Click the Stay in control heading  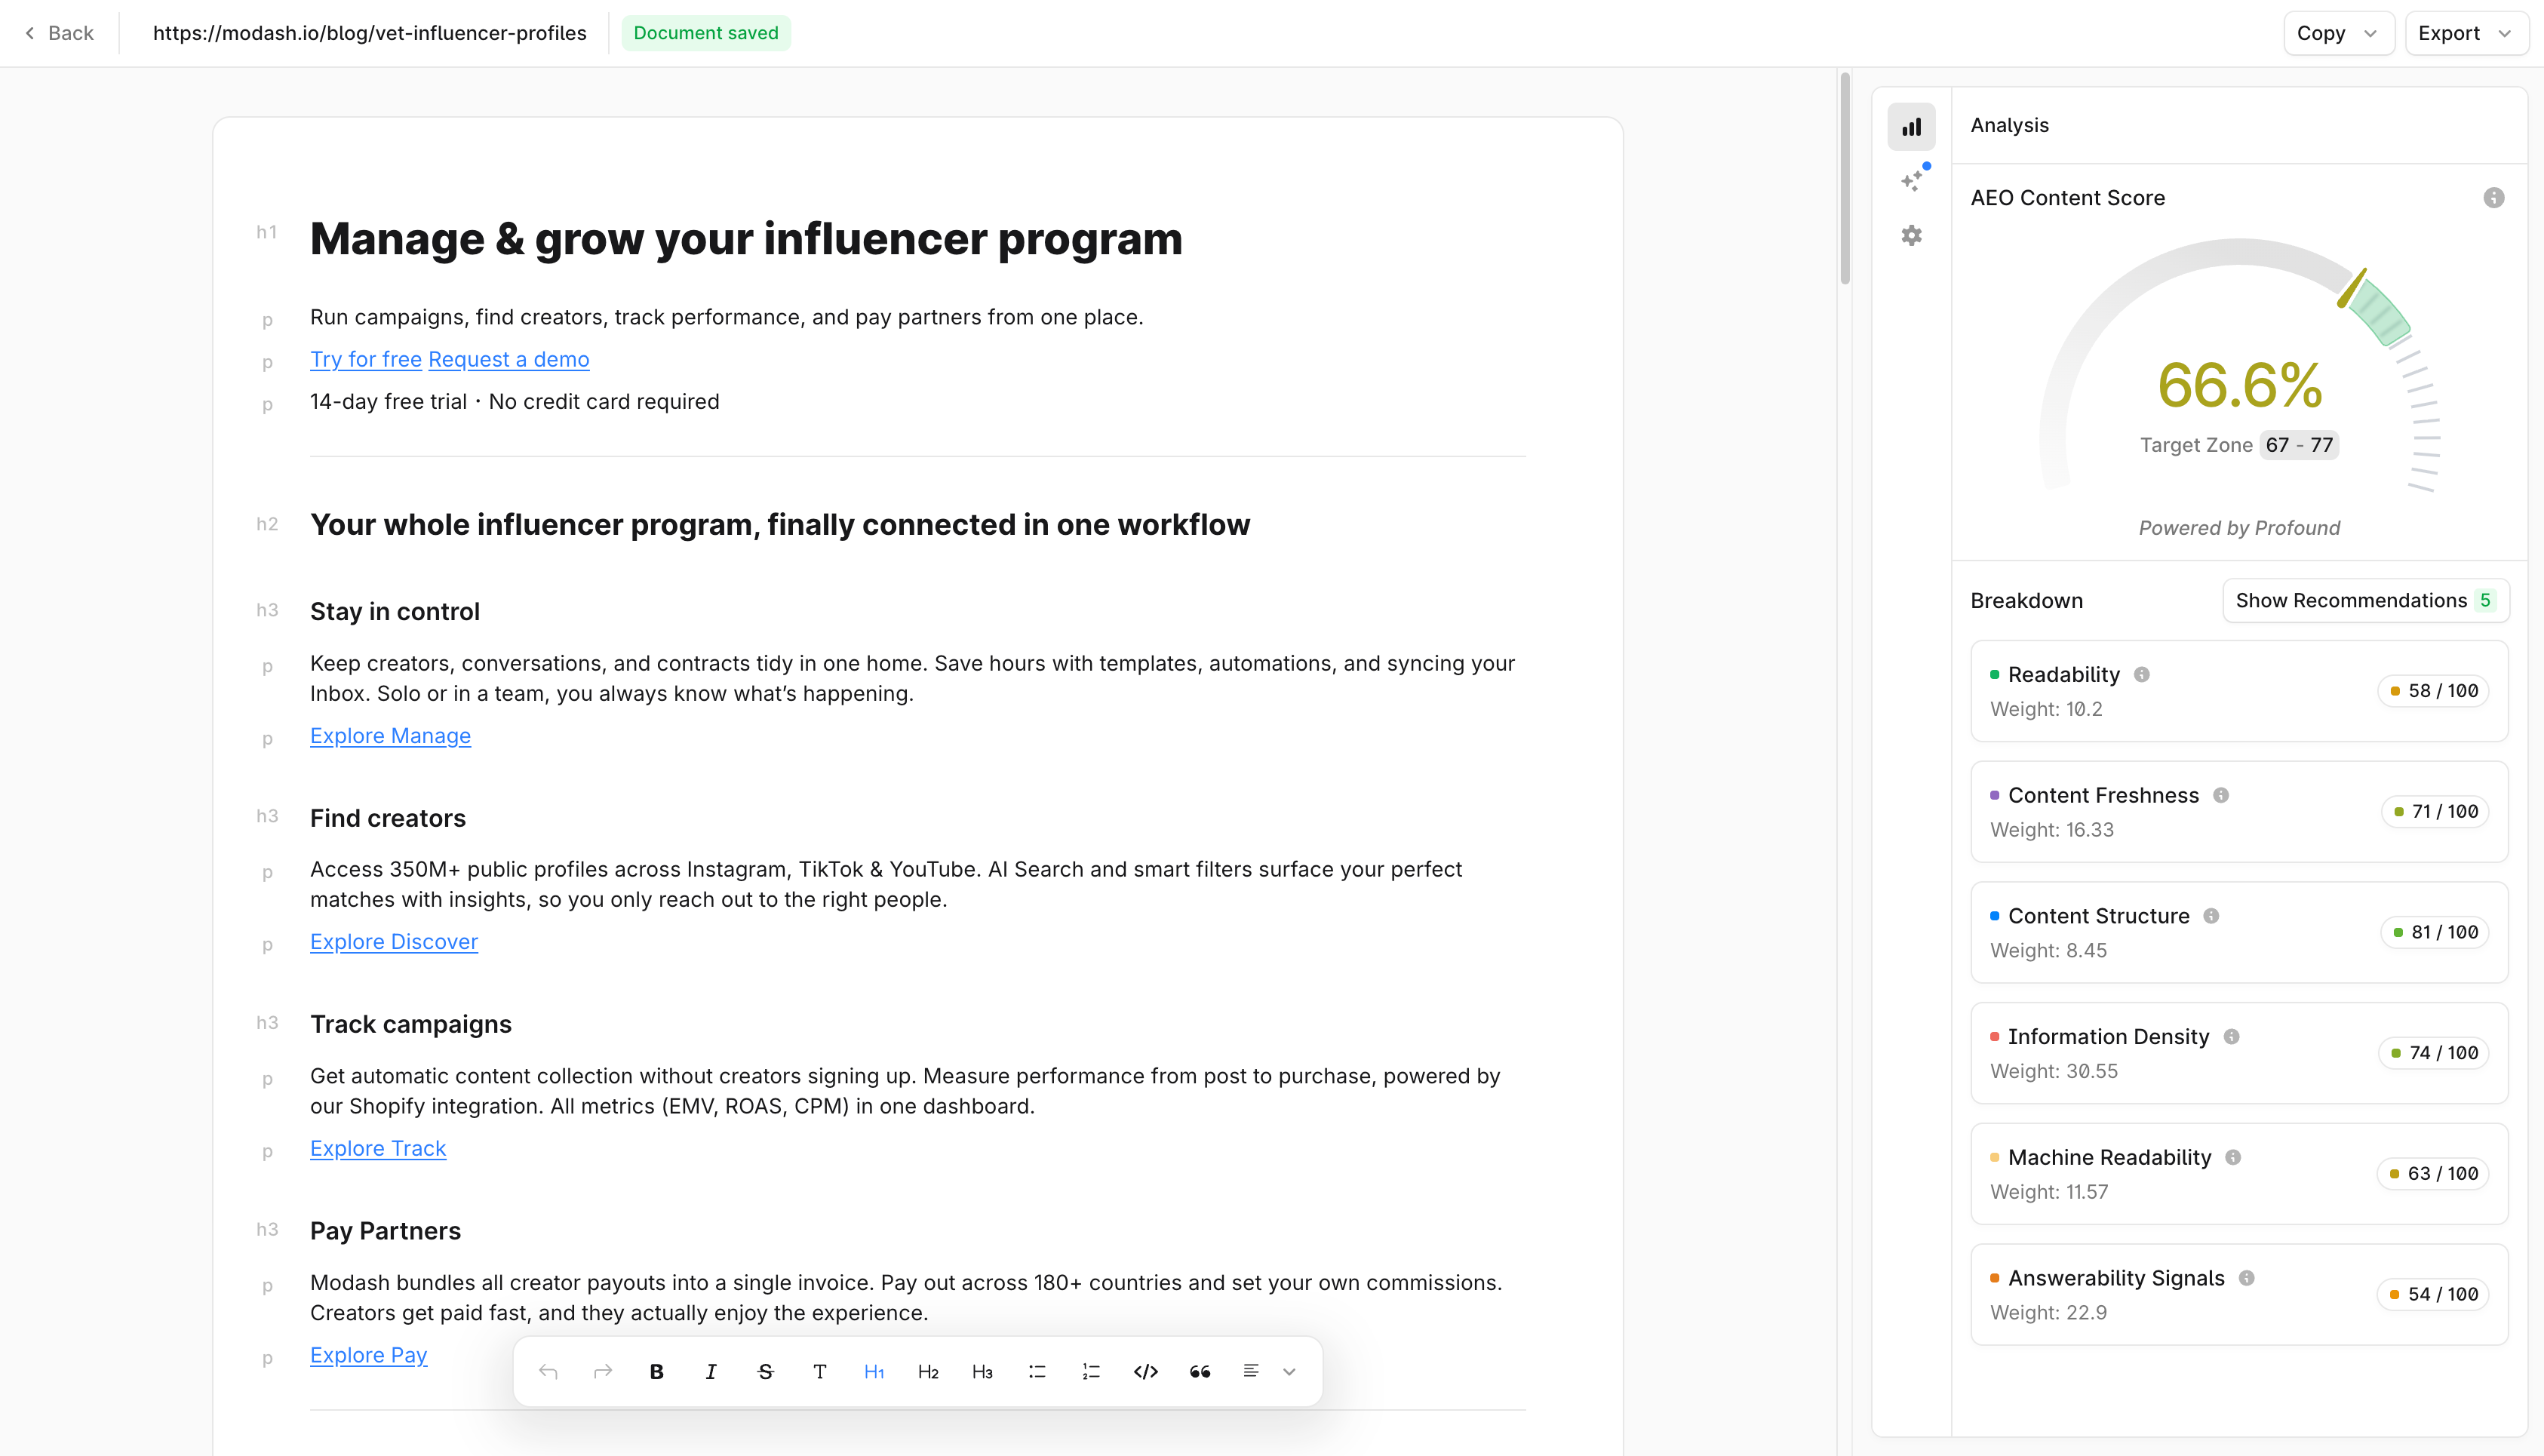coord(395,612)
